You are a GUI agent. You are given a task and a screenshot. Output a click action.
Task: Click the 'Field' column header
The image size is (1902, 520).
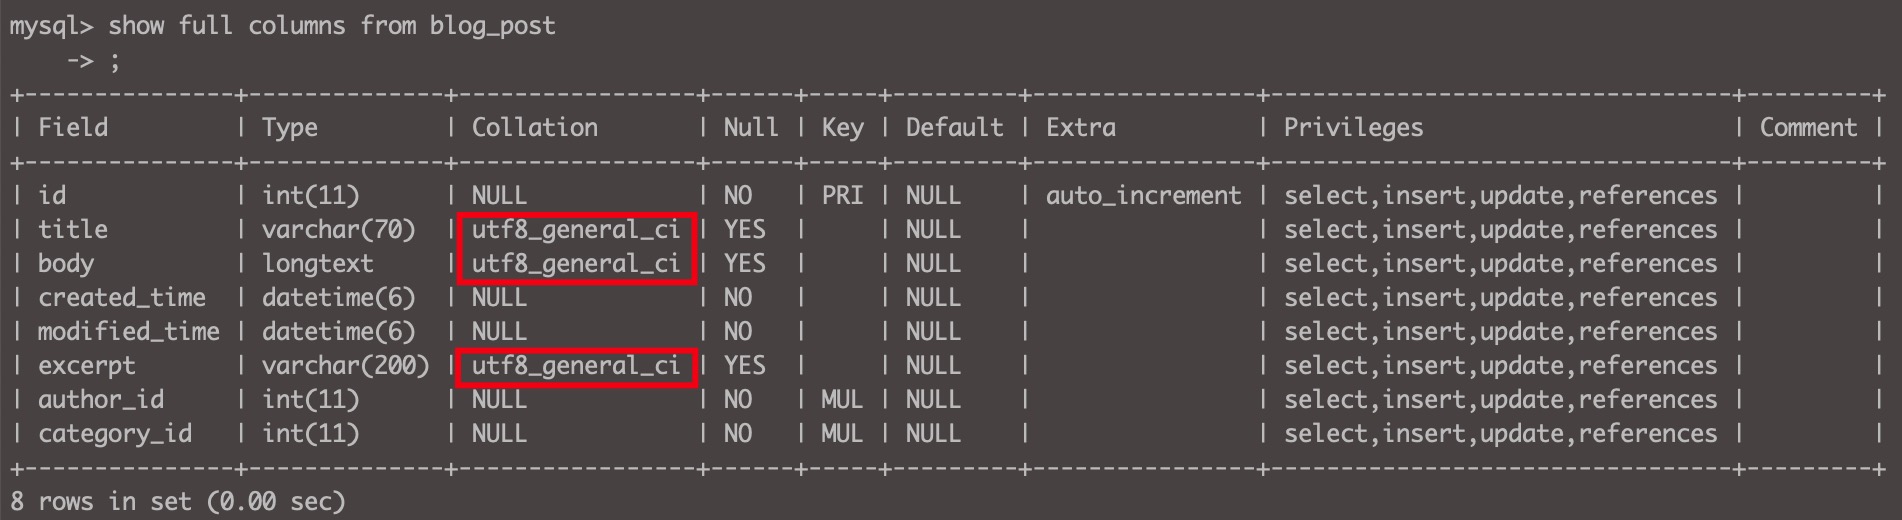[72, 128]
